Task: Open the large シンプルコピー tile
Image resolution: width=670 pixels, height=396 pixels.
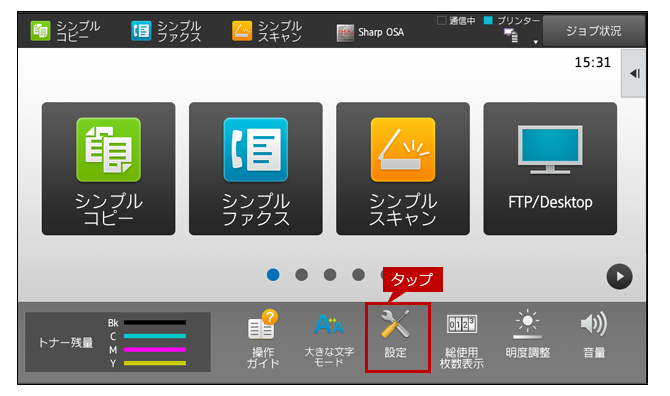Action: [109, 169]
